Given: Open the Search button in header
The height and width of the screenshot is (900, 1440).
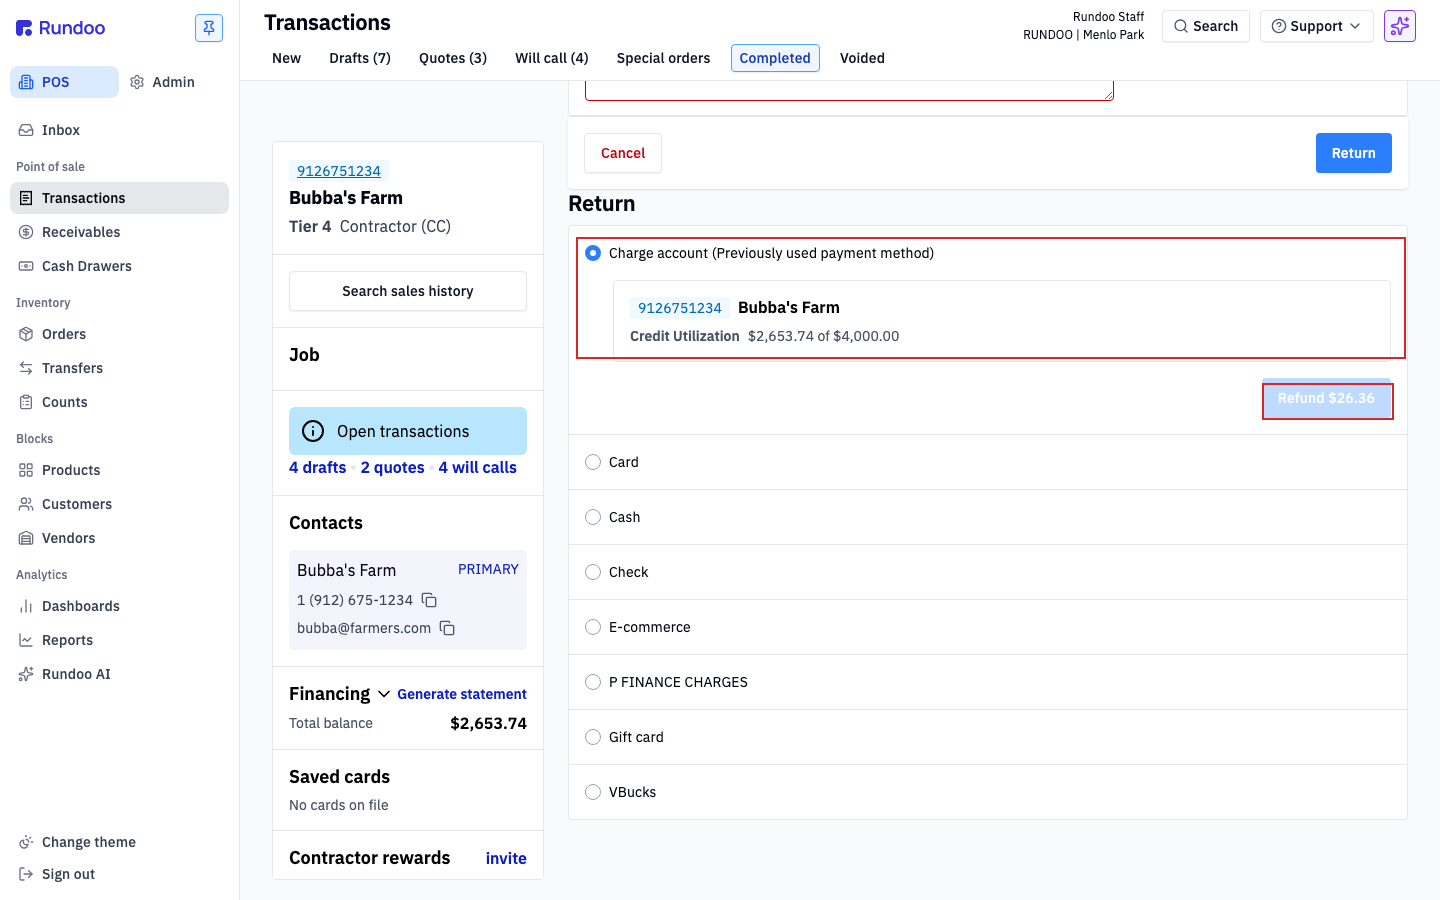Looking at the screenshot, I should click(1206, 26).
